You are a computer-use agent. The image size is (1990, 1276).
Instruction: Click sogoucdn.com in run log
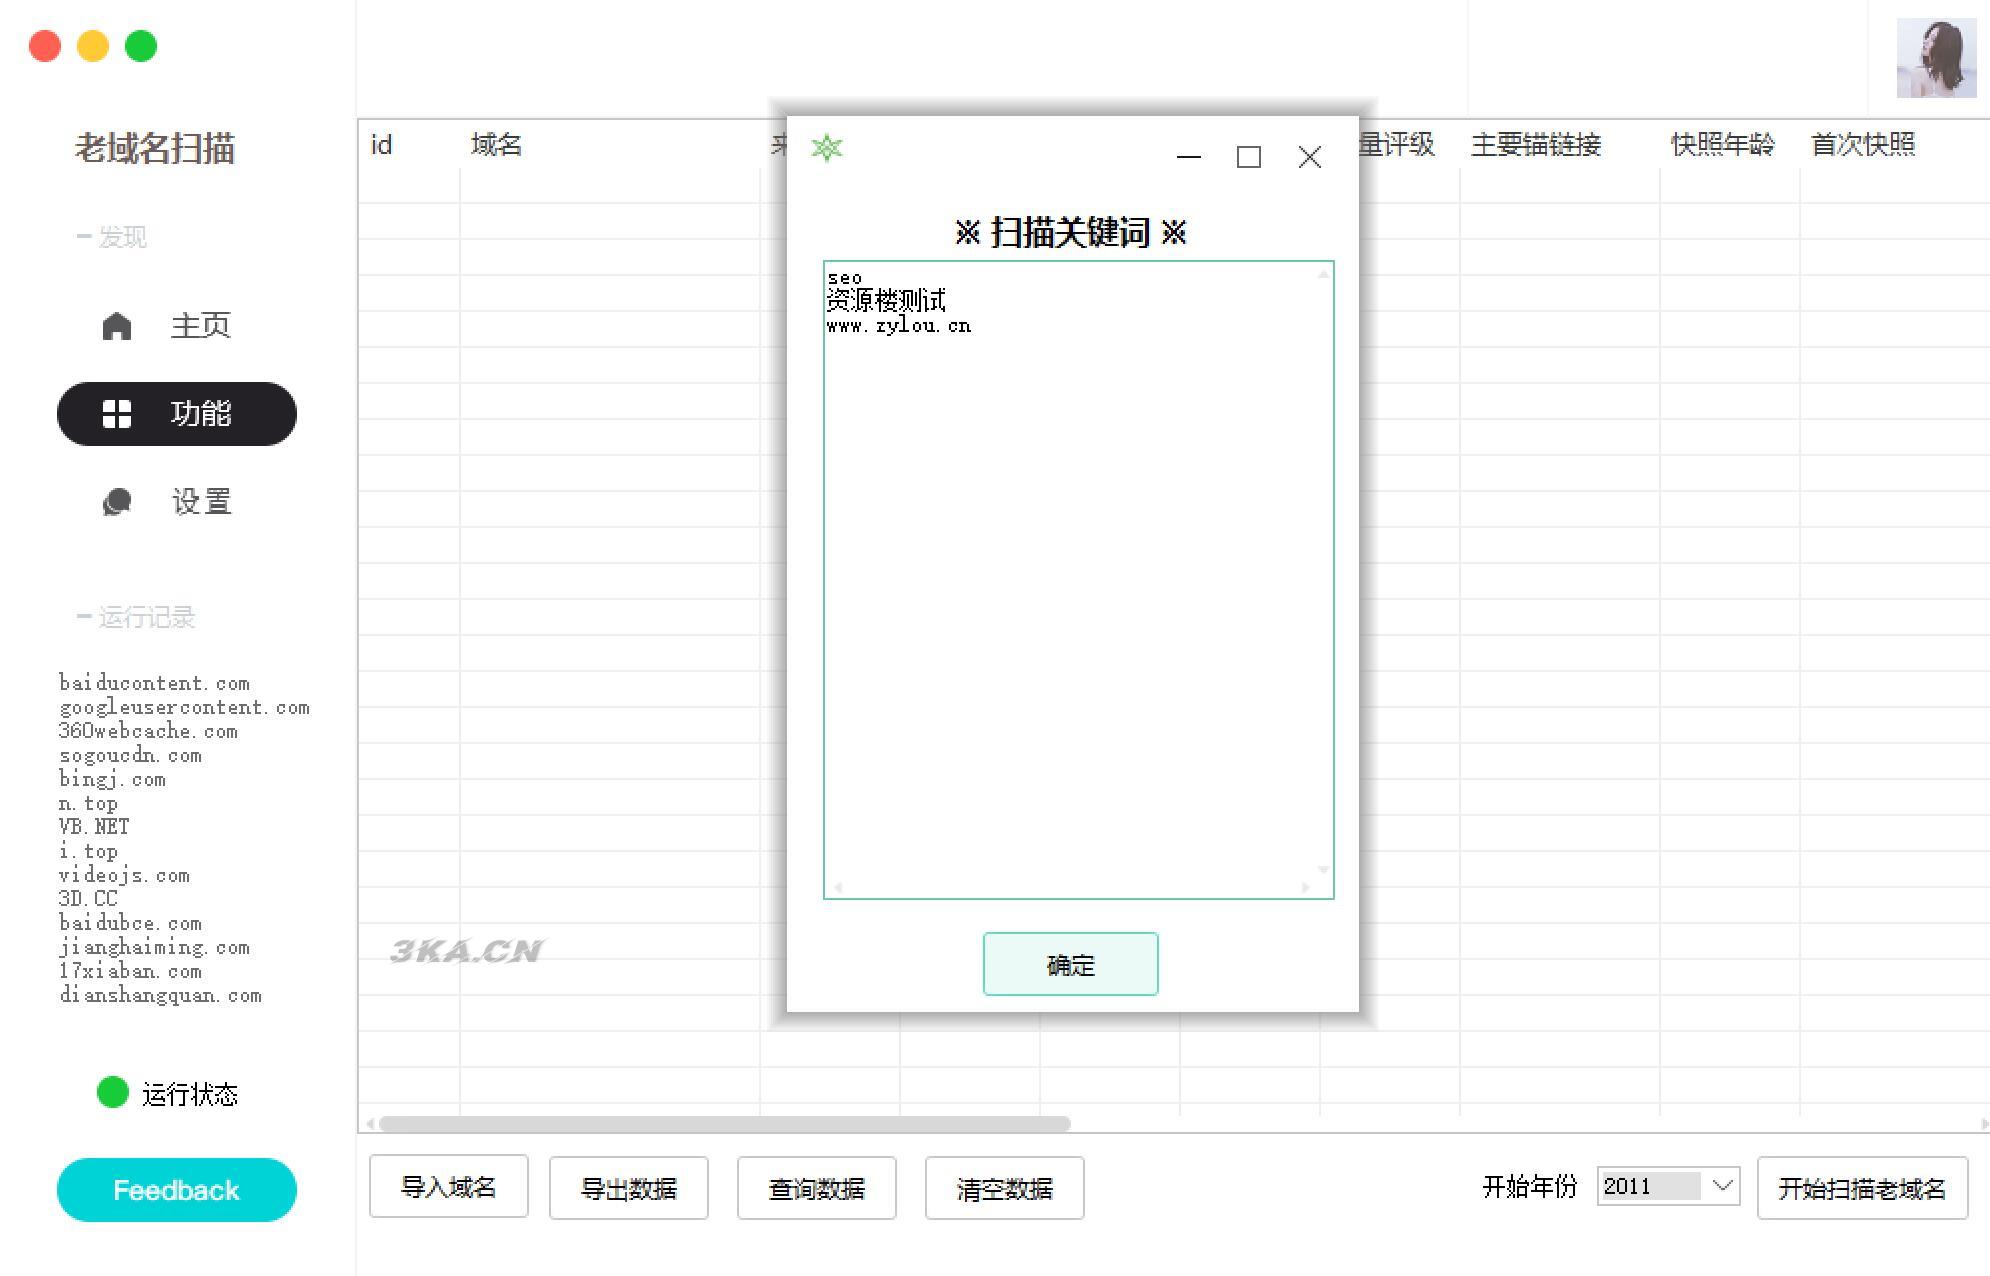coord(131,755)
